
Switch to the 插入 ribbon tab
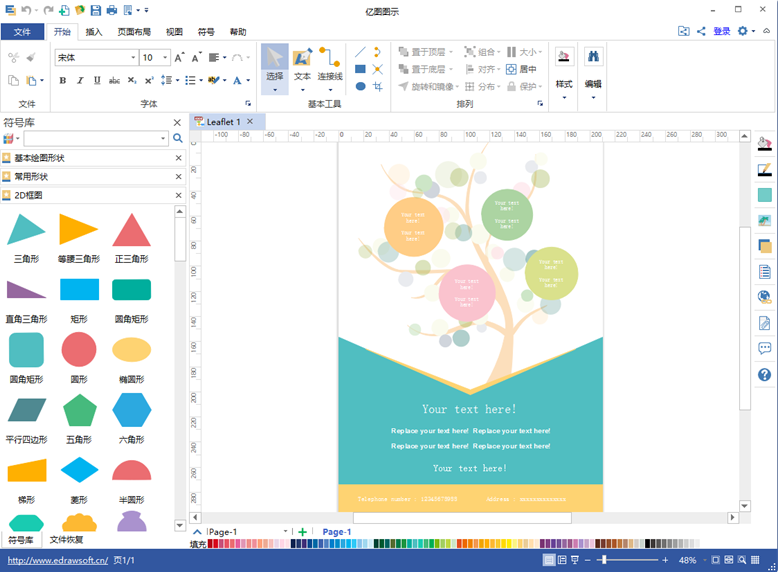click(x=94, y=32)
